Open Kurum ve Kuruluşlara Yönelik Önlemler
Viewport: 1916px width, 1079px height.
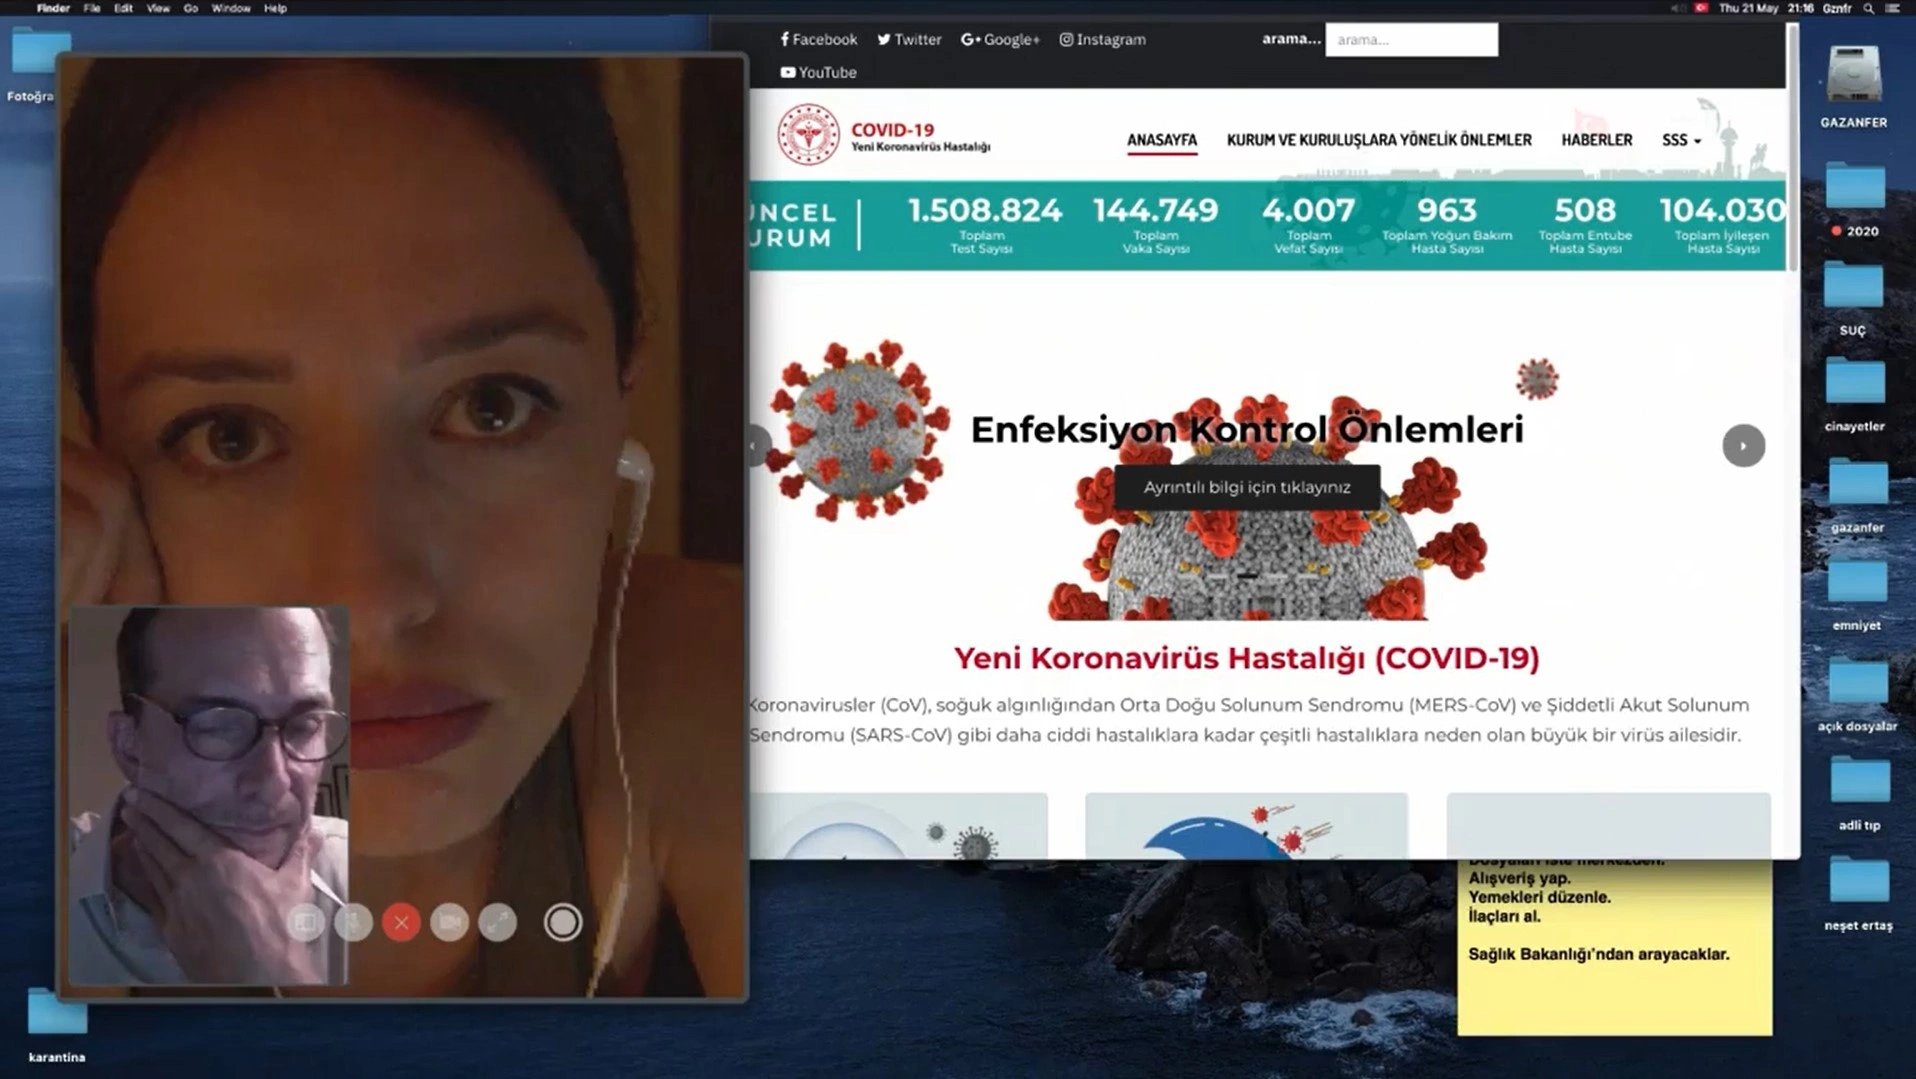coord(1378,140)
